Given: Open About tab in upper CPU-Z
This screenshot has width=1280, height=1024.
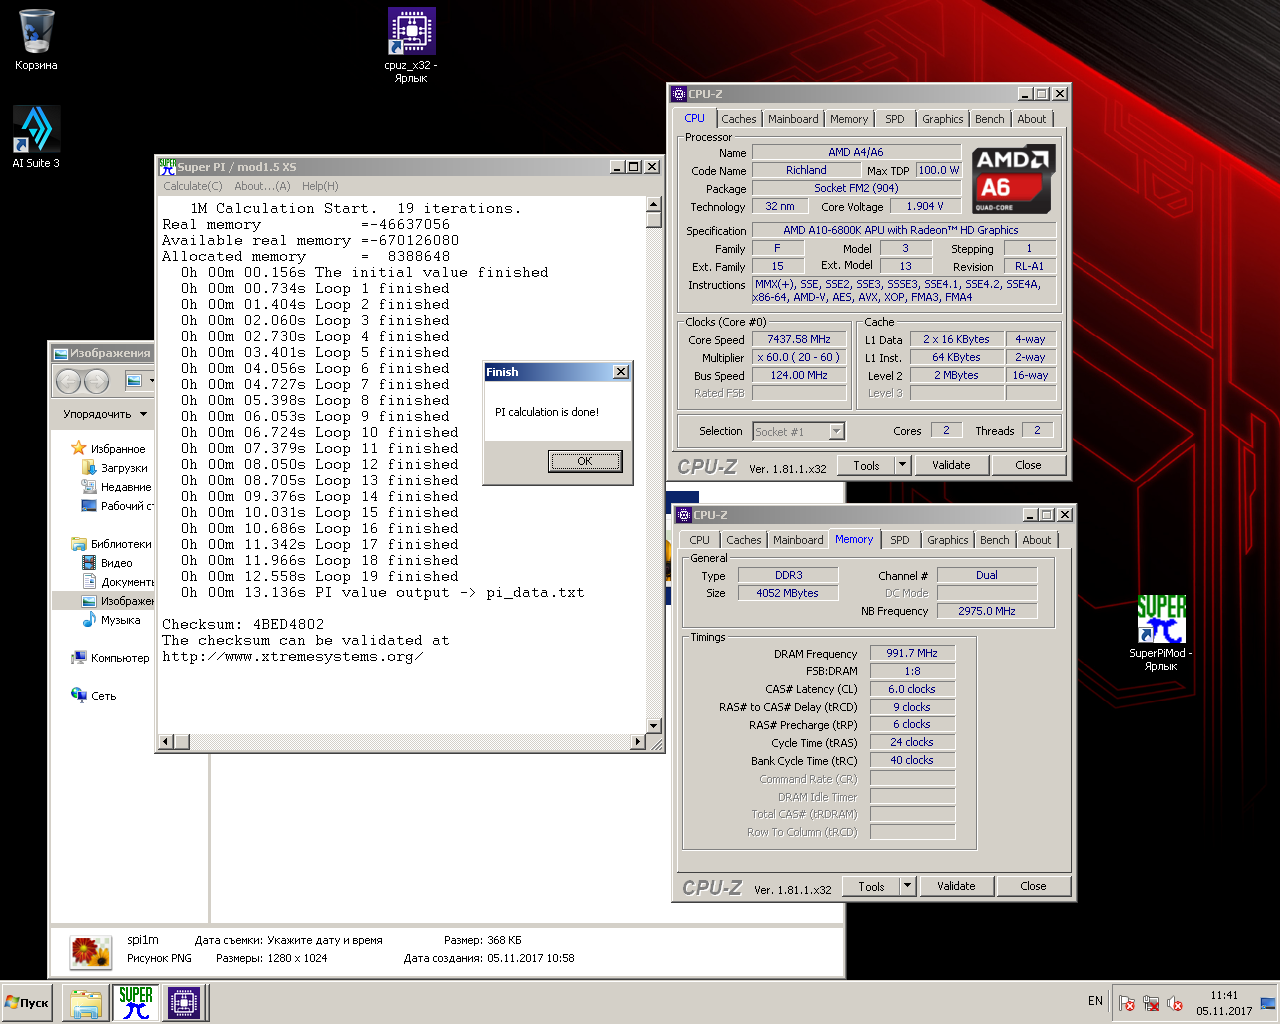Looking at the screenshot, I should point(1032,119).
